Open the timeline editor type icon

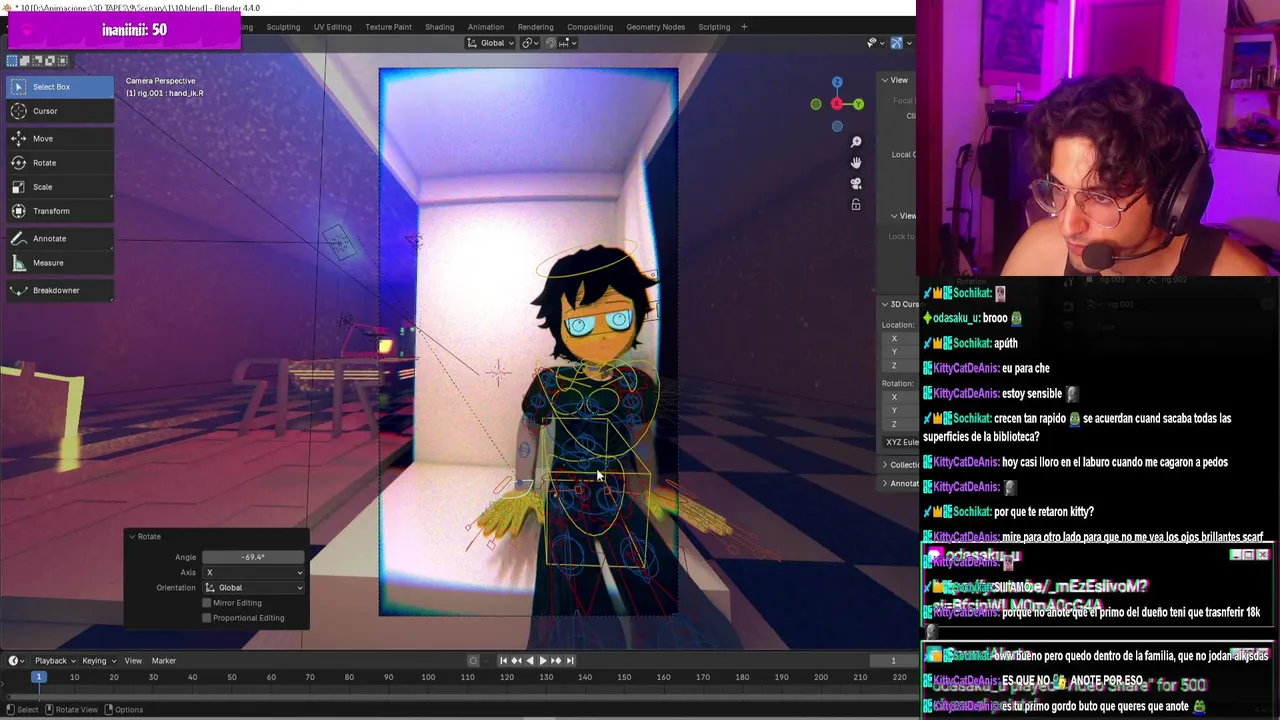pos(17,660)
